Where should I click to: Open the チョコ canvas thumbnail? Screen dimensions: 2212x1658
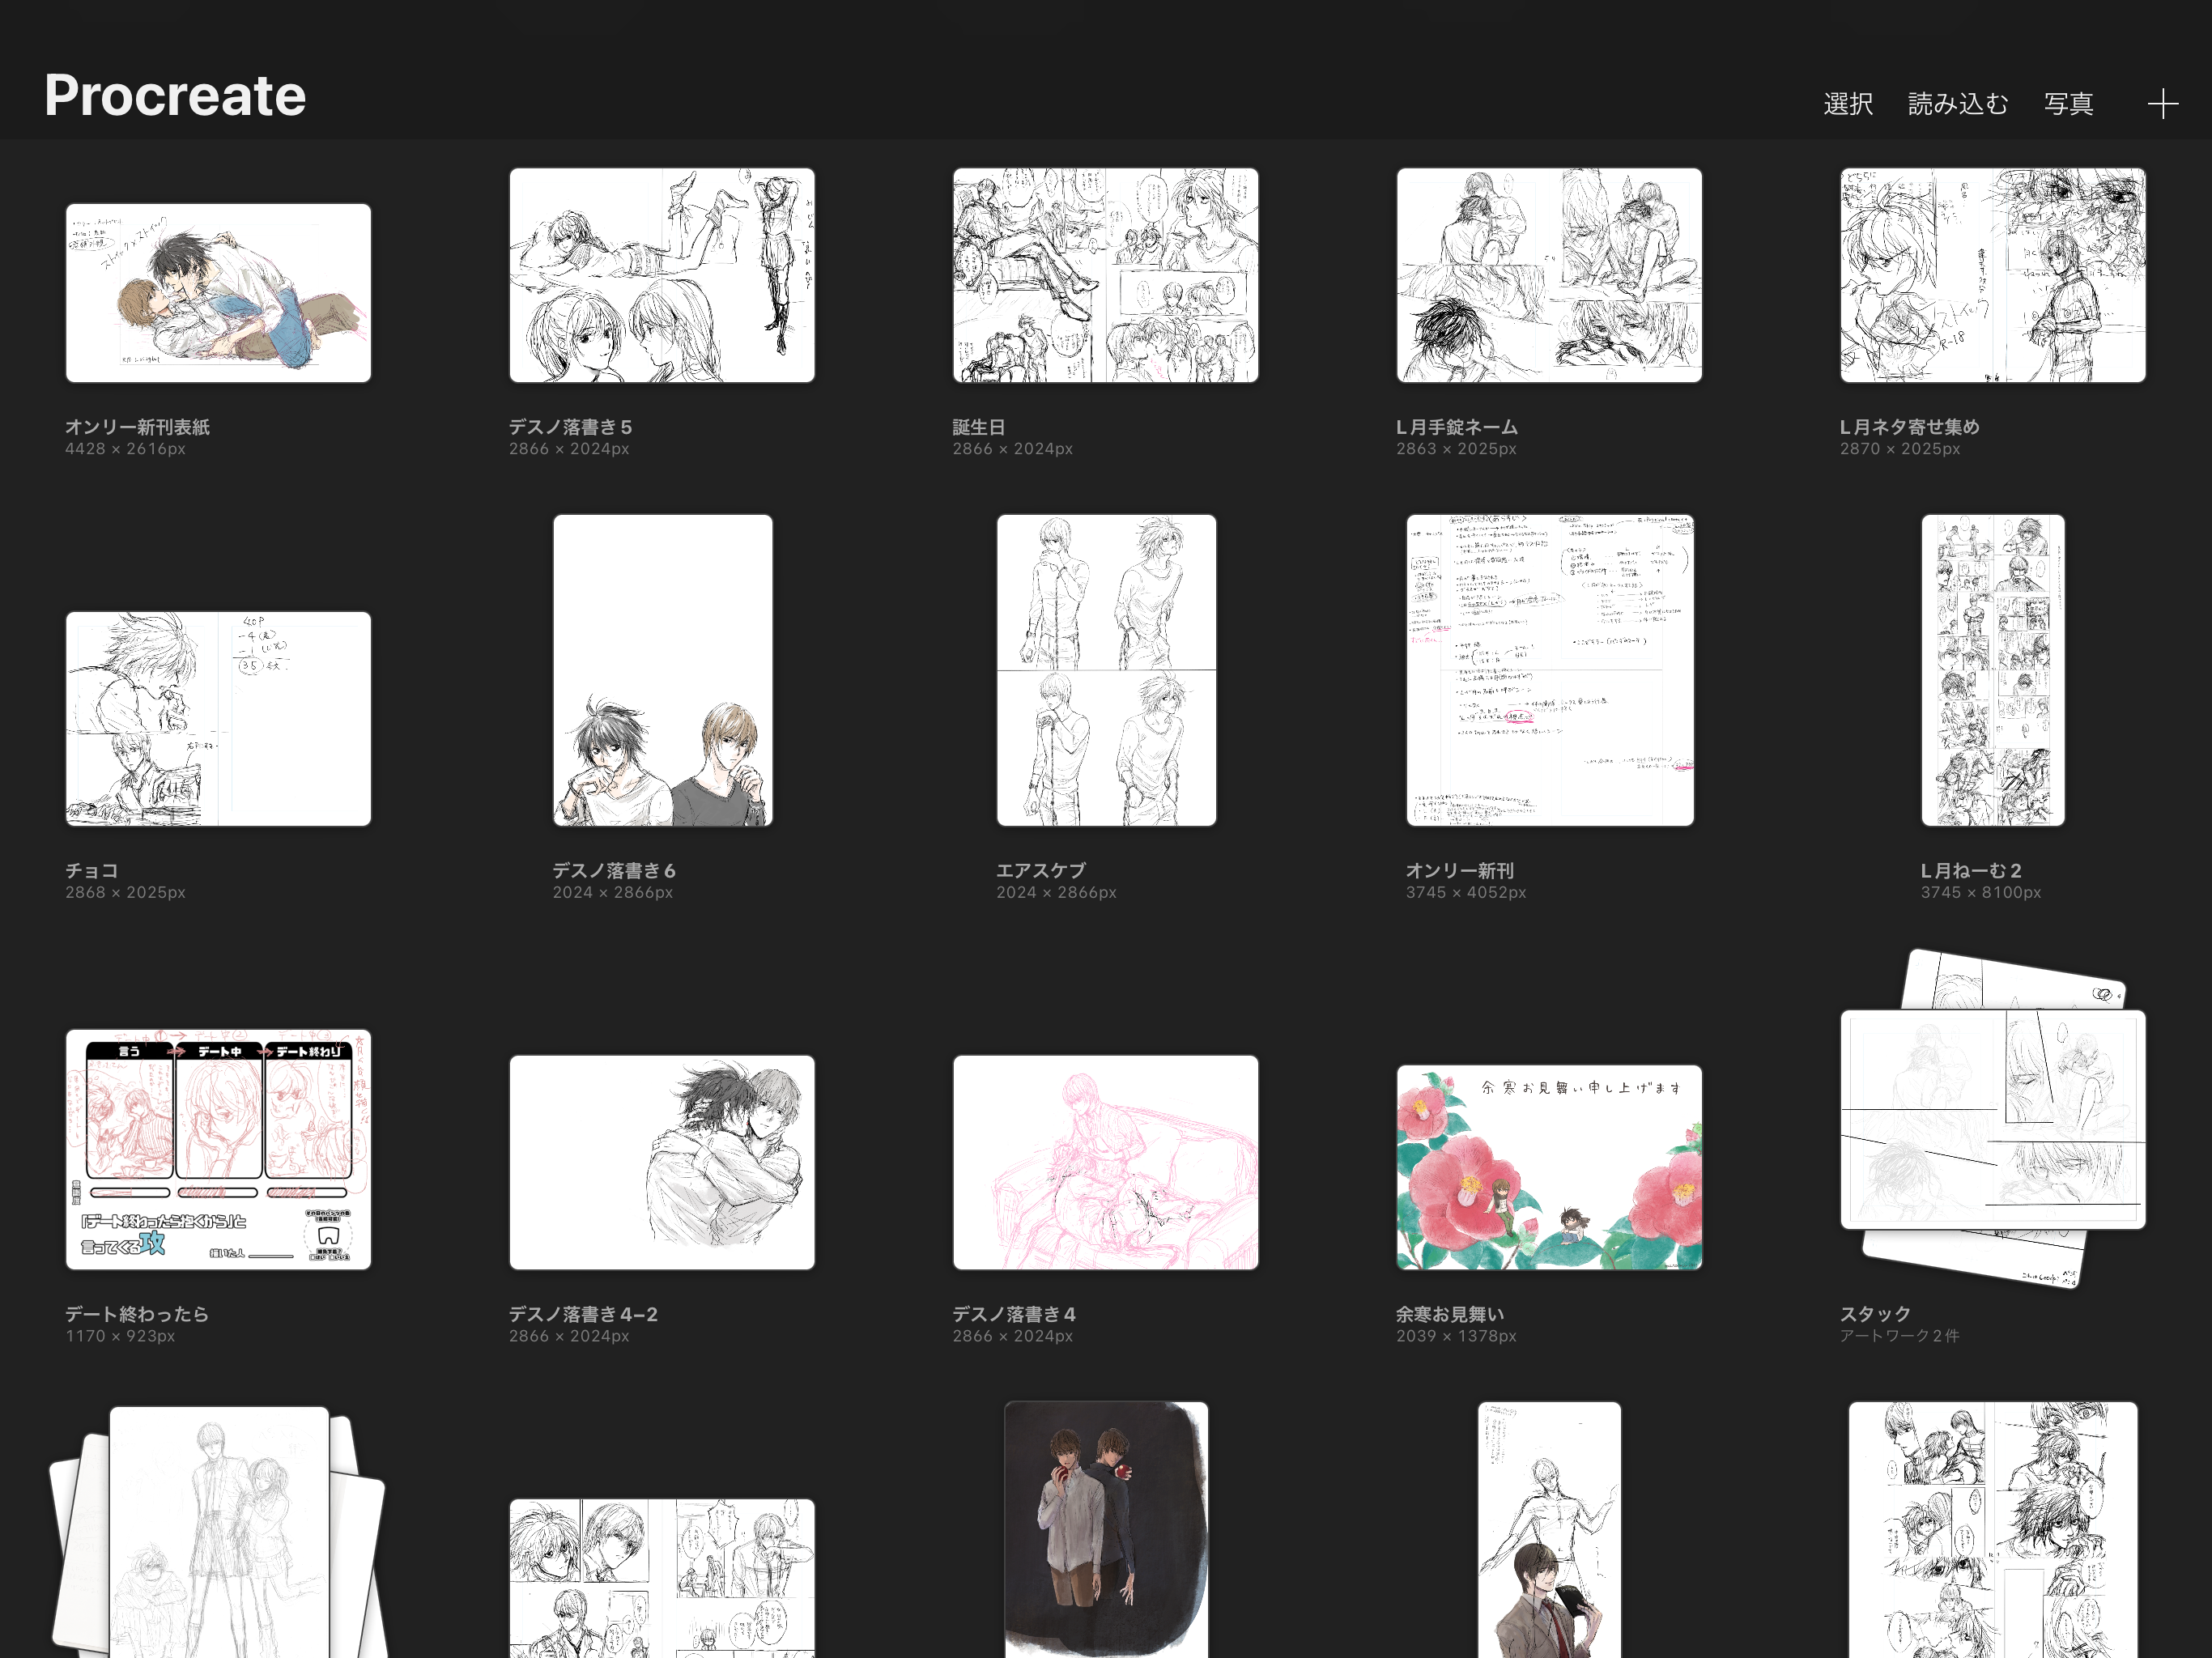[218, 718]
